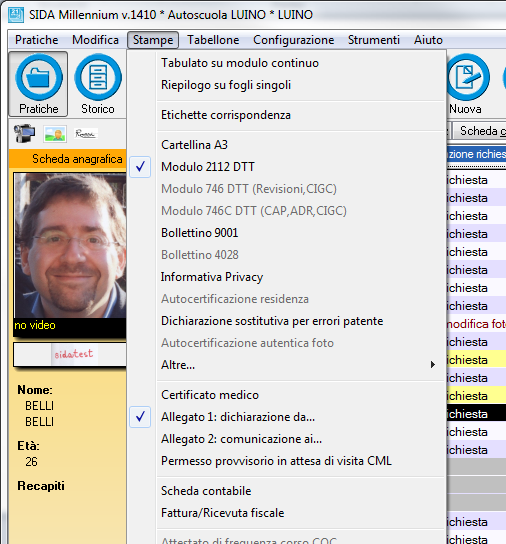Open the Configurazione menu

pos(294,40)
